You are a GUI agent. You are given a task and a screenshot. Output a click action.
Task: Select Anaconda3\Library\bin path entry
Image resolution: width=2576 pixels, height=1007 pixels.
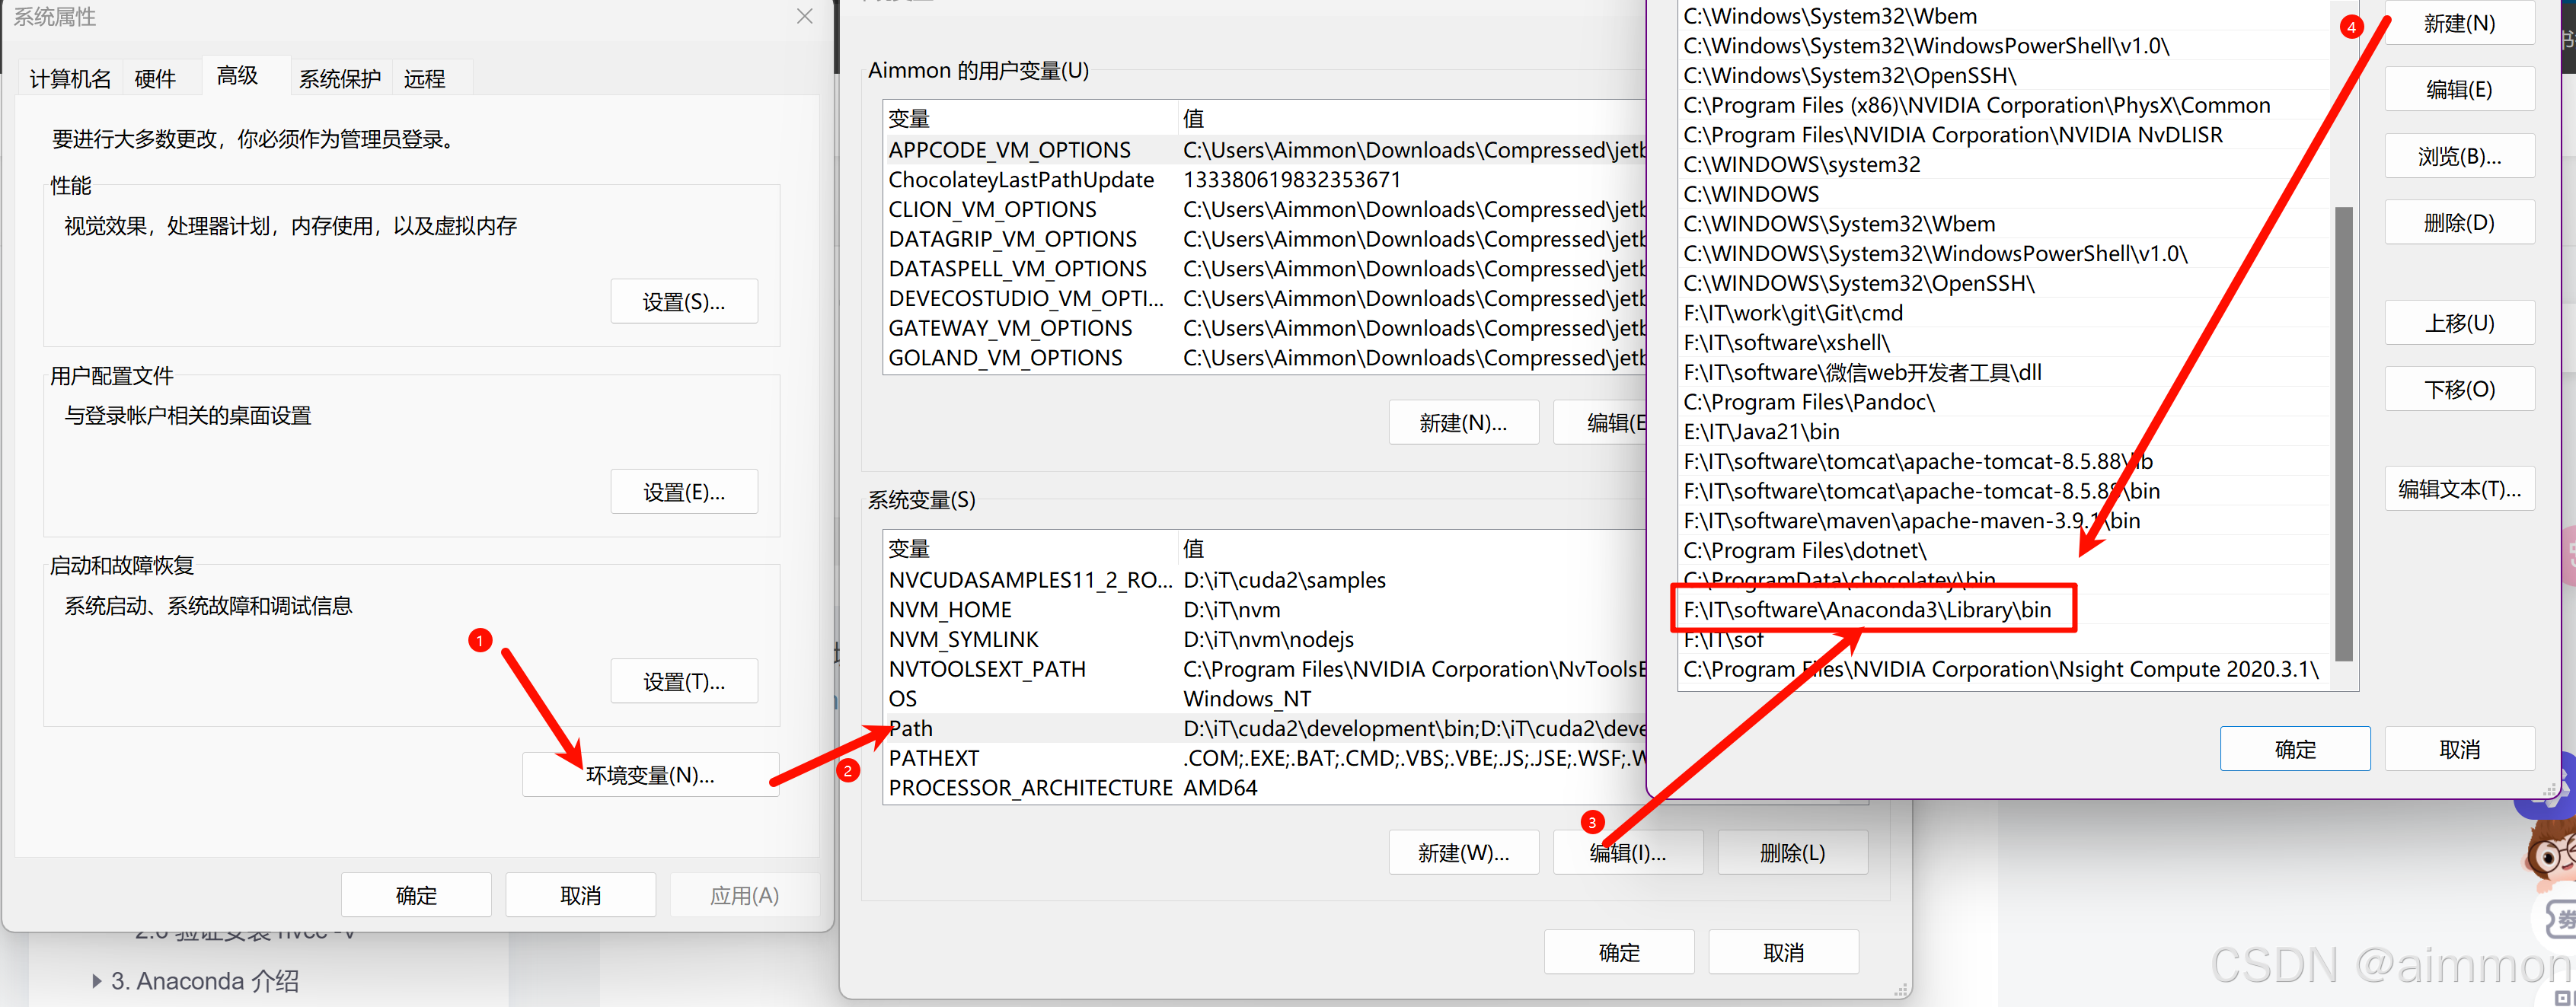[2005, 610]
